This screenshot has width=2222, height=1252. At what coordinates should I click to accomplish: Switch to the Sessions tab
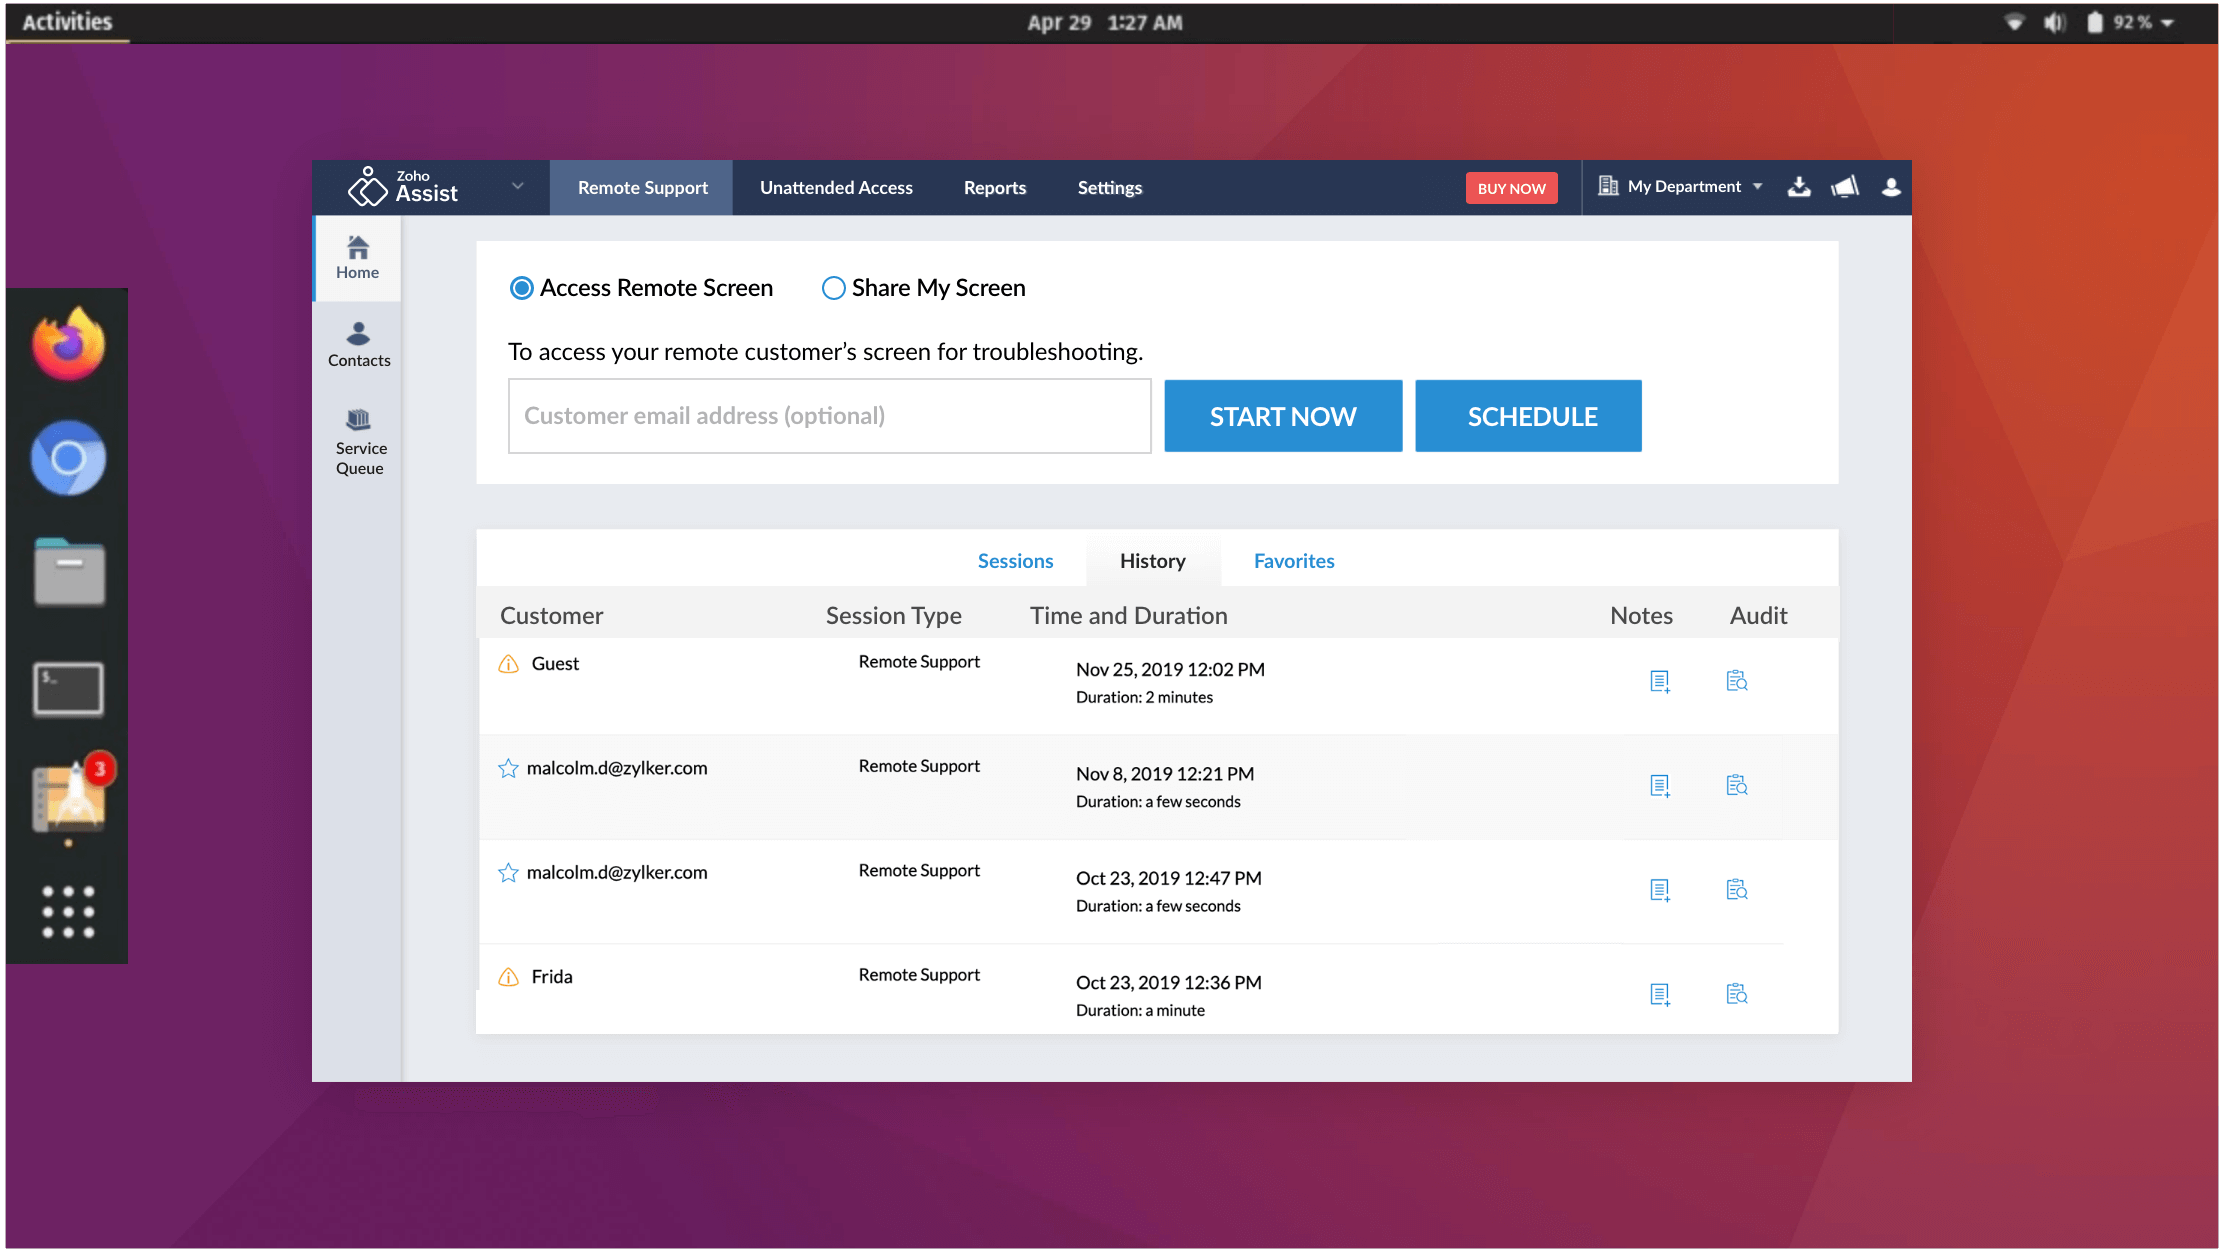coord(1015,560)
